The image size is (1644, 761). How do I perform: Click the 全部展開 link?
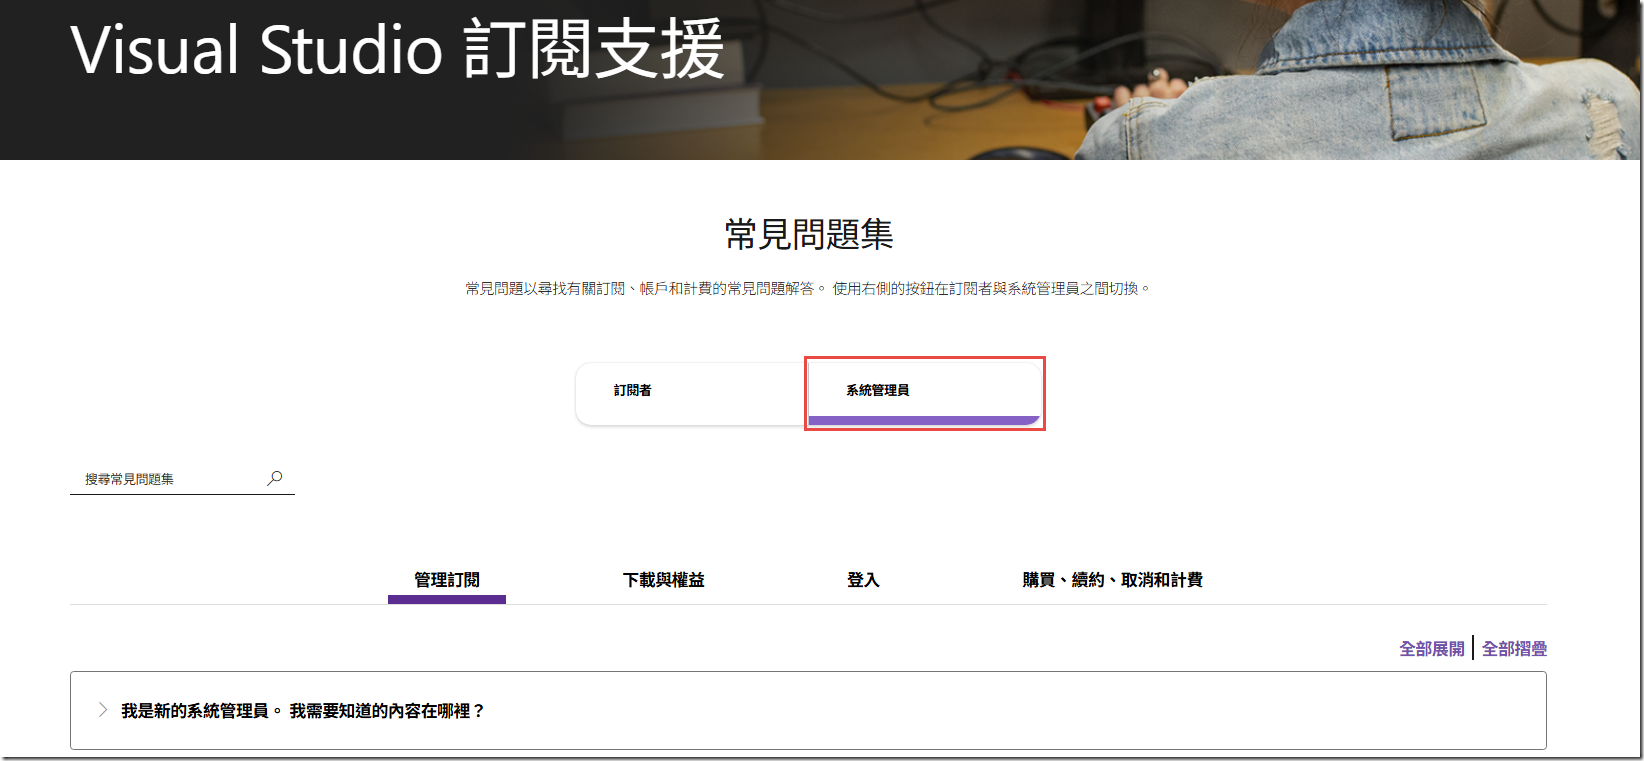[1431, 648]
